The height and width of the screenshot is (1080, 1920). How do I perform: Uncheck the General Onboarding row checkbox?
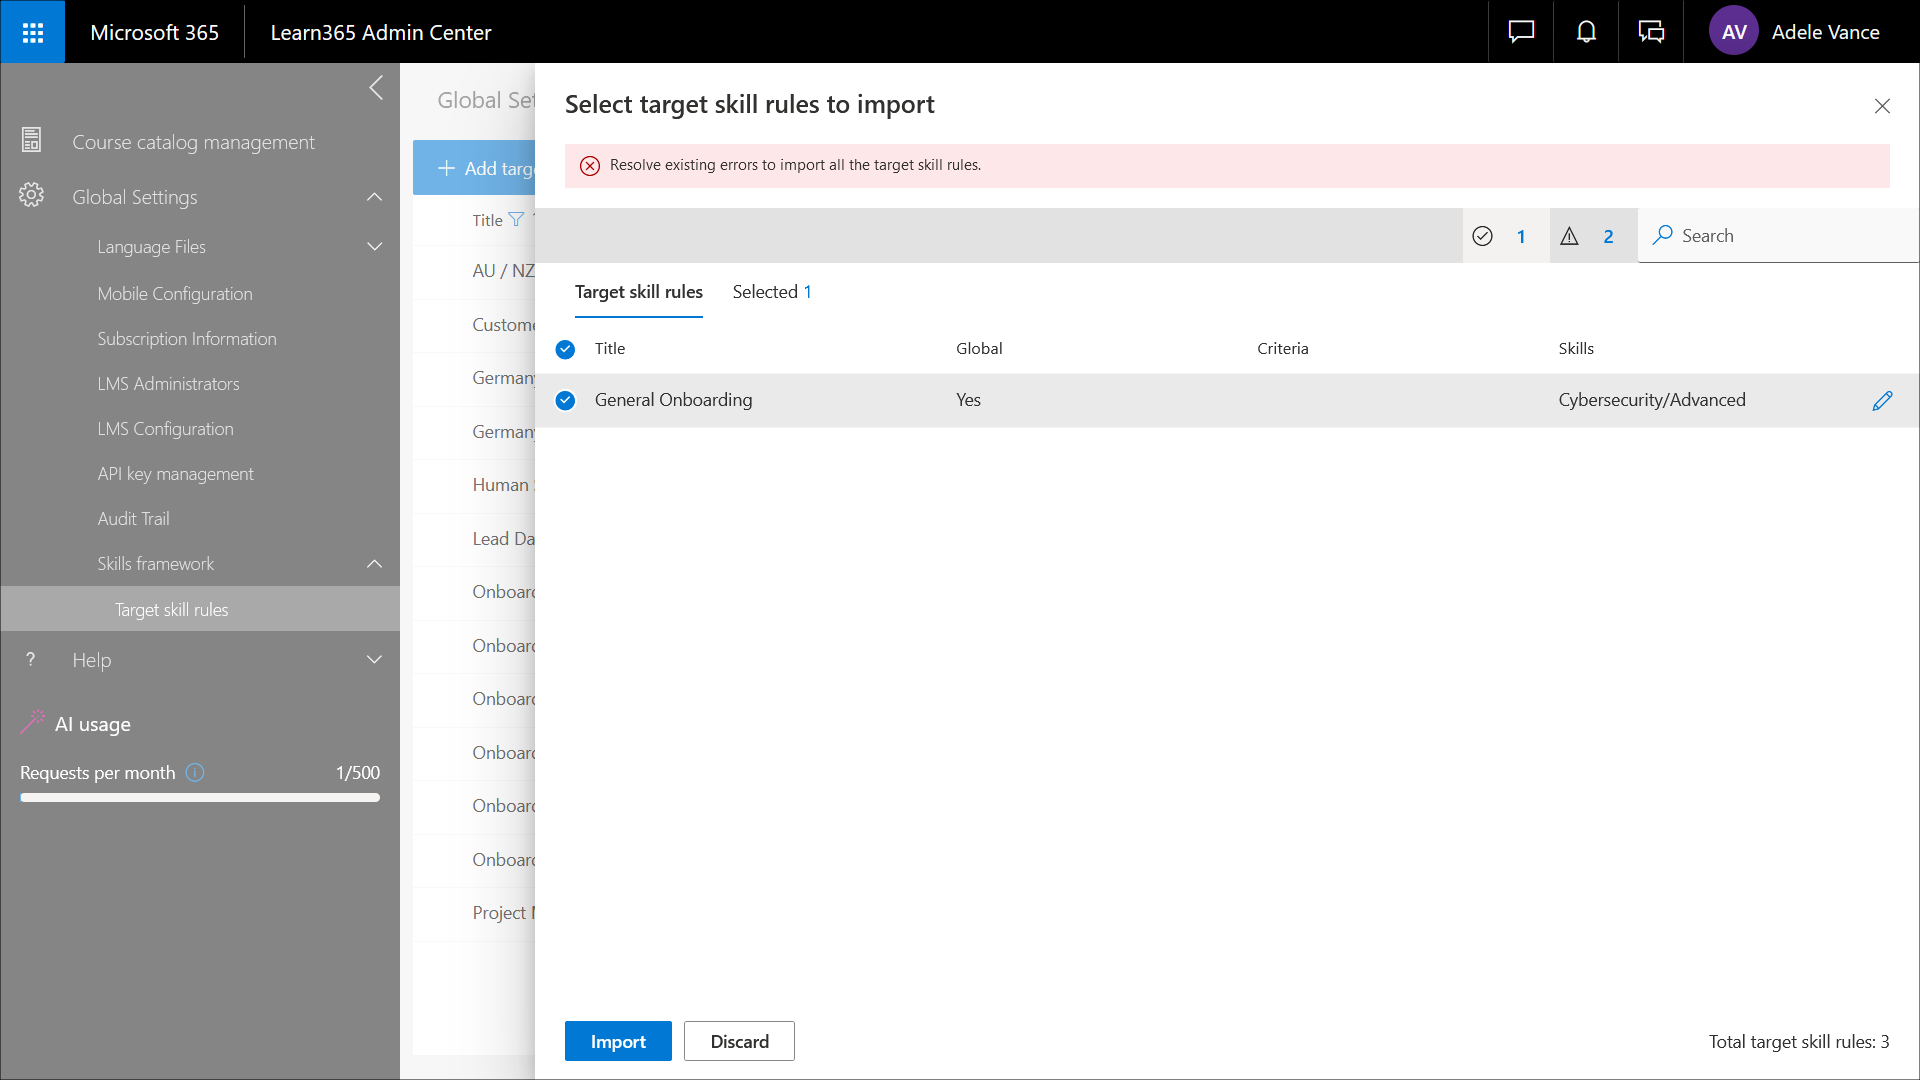coord(566,401)
